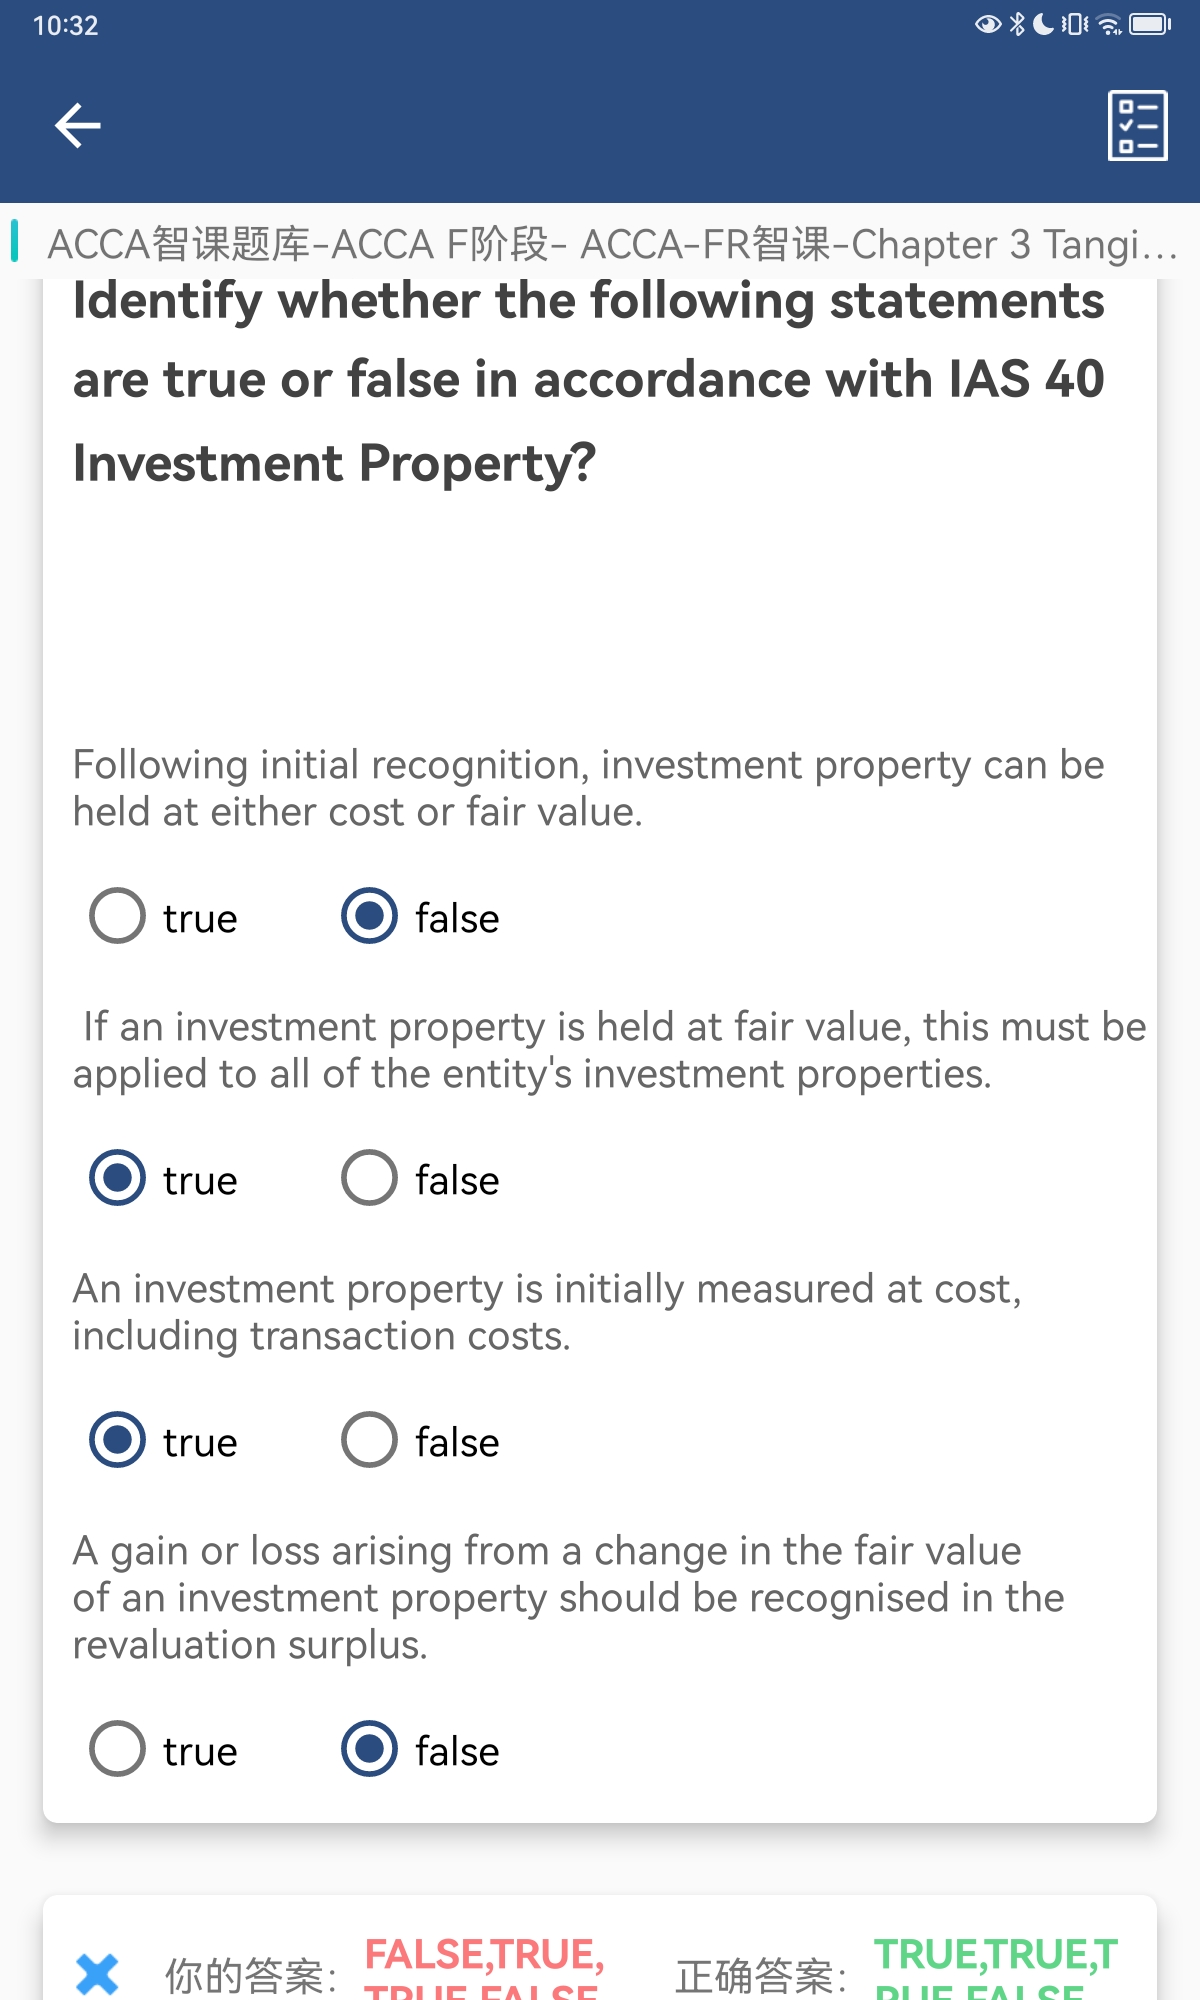Select true for cost or fair value statement
Screen dimensions: 1200x2000
coord(164,916)
